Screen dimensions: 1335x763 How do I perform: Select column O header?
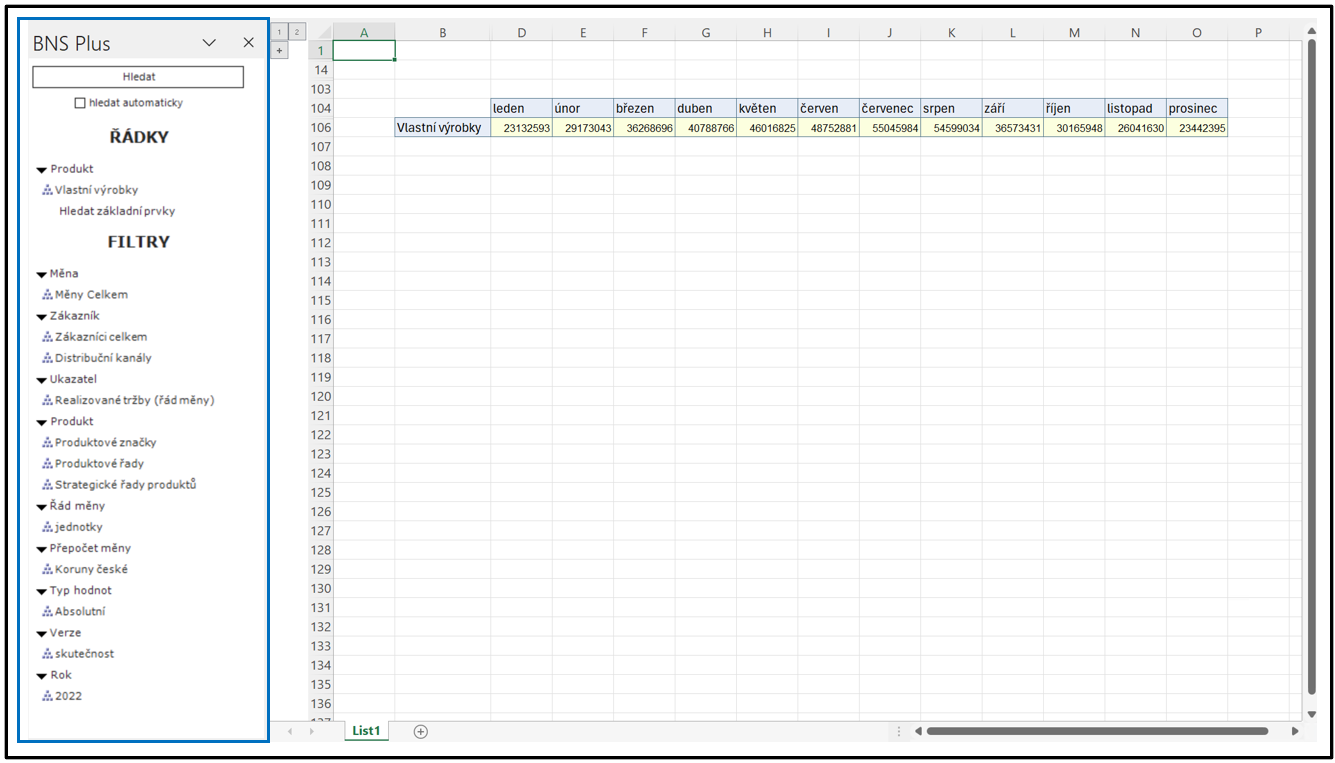click(1197, 32)
